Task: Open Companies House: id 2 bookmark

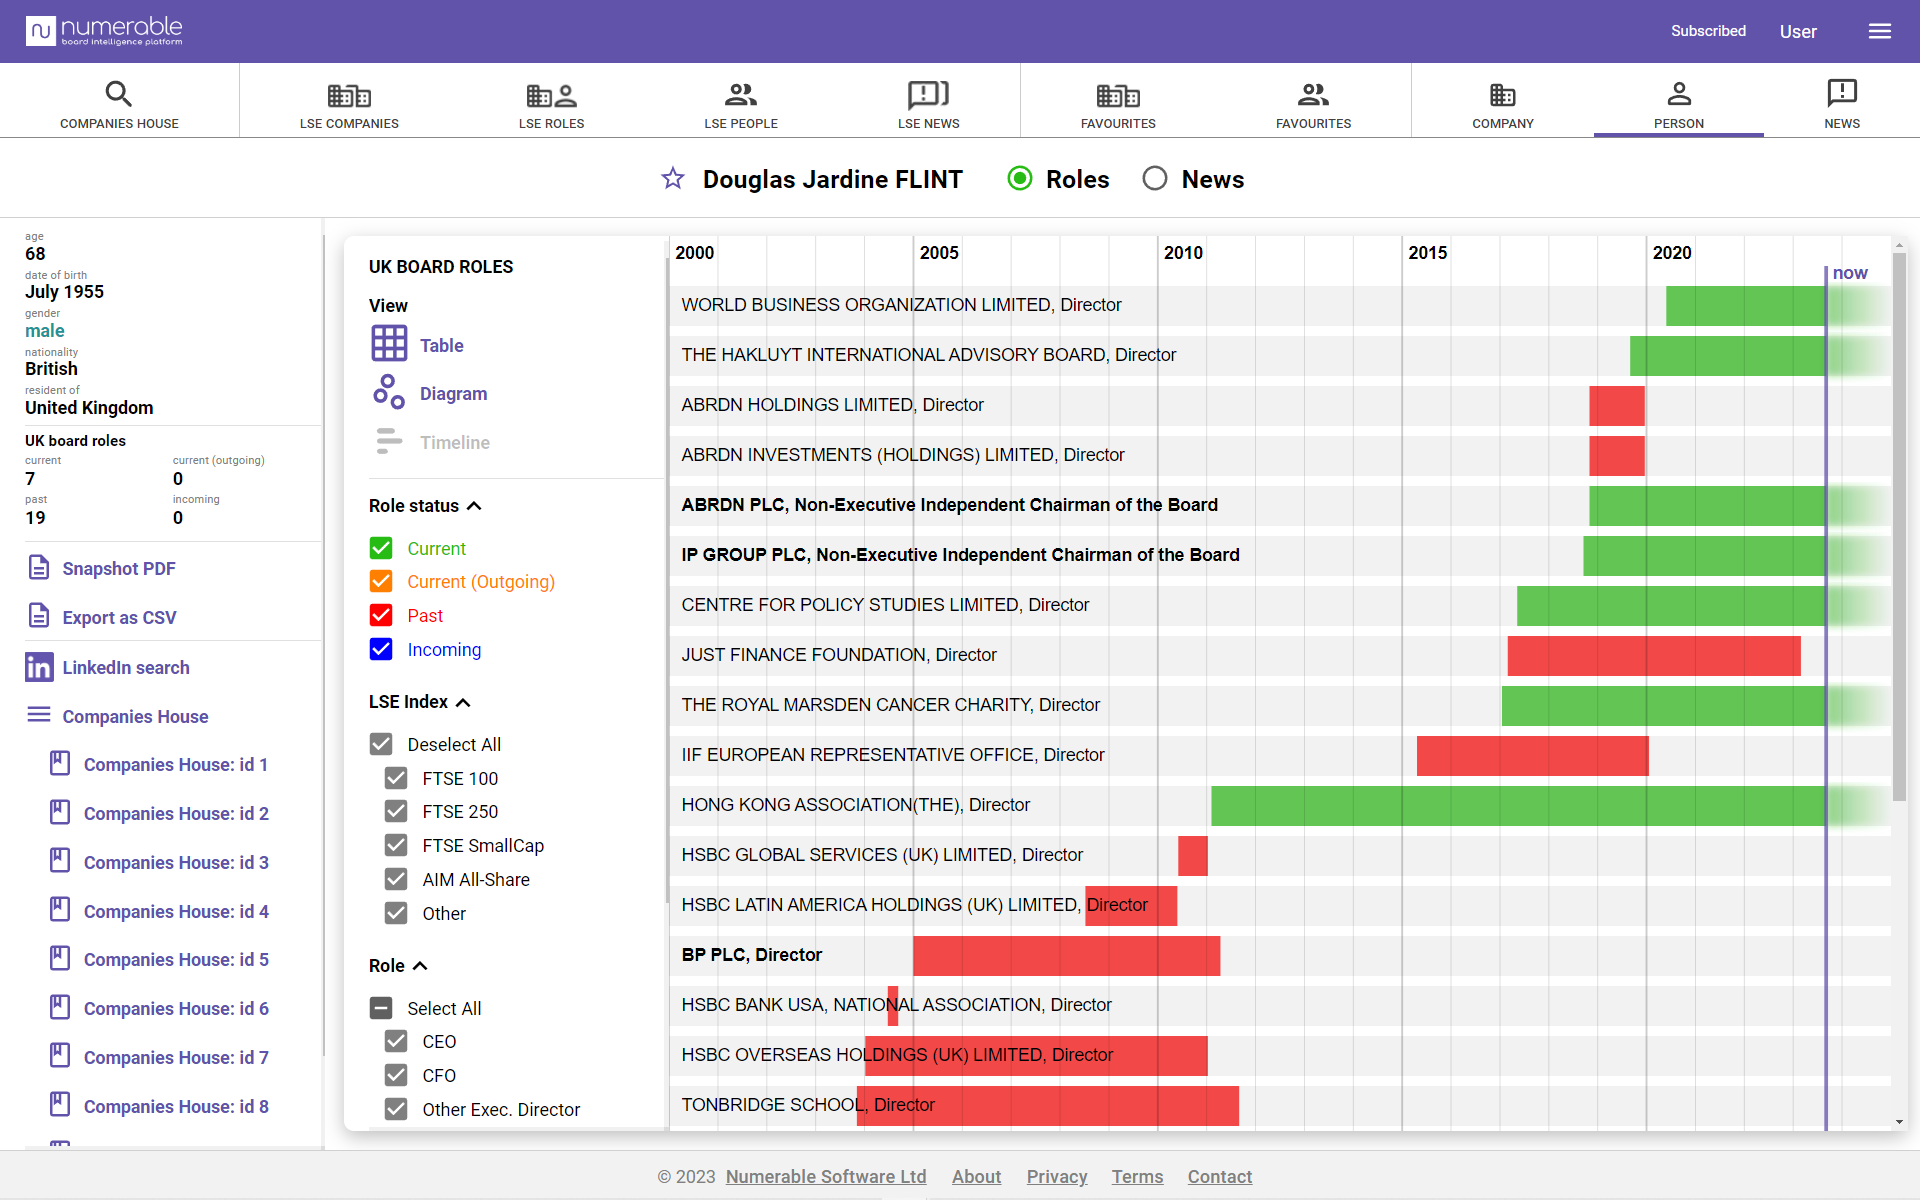Action: pos(60,812)
